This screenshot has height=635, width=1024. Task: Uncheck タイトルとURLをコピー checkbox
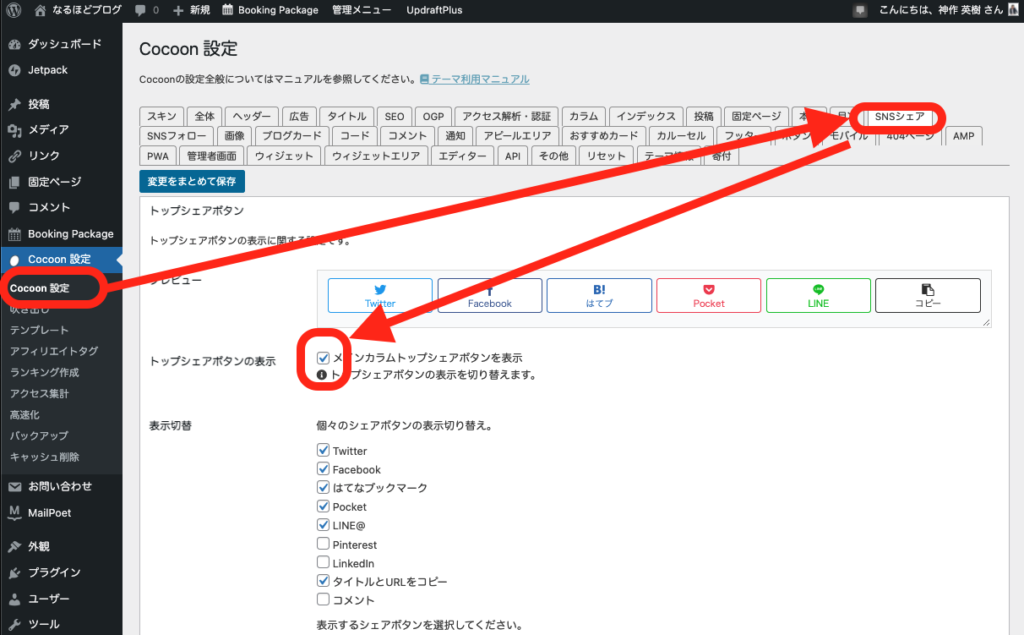[323, 581]
